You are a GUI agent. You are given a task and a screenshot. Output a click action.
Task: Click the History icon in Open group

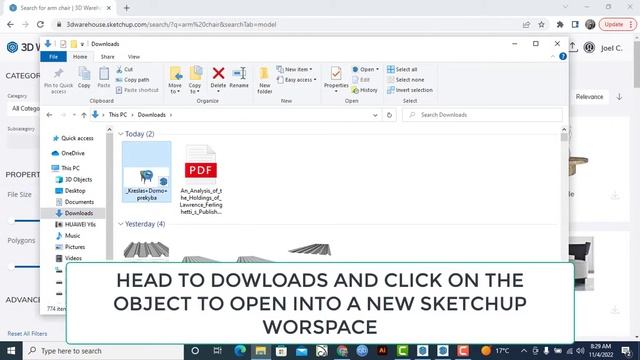[x=355, y=90]
